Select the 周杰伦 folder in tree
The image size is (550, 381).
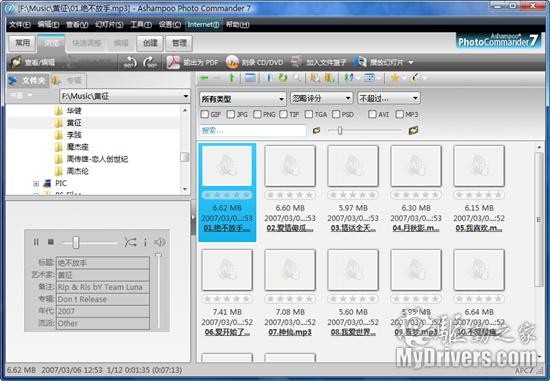tap(78, 171)
